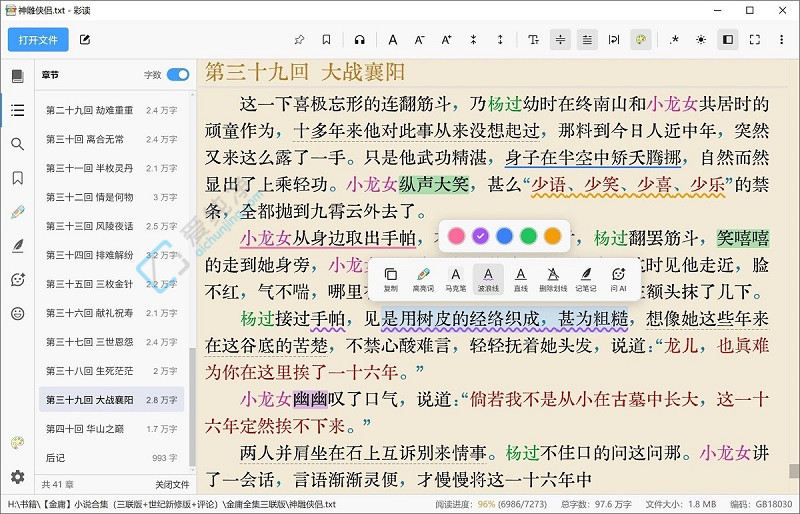This screenshot has height=514, width=800.
Task: Open the search icon in the left sidebar
Action: click(x=17, y=144)
